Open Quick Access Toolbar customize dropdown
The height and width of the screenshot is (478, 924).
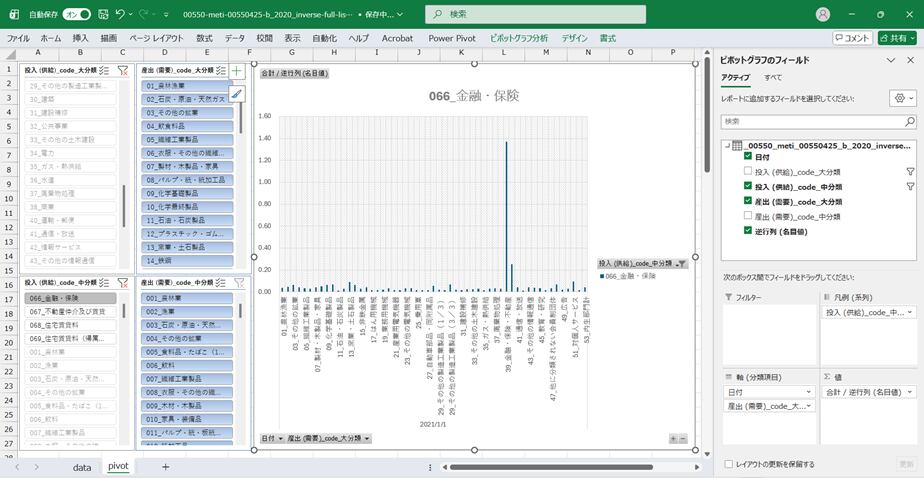[166, 14]
